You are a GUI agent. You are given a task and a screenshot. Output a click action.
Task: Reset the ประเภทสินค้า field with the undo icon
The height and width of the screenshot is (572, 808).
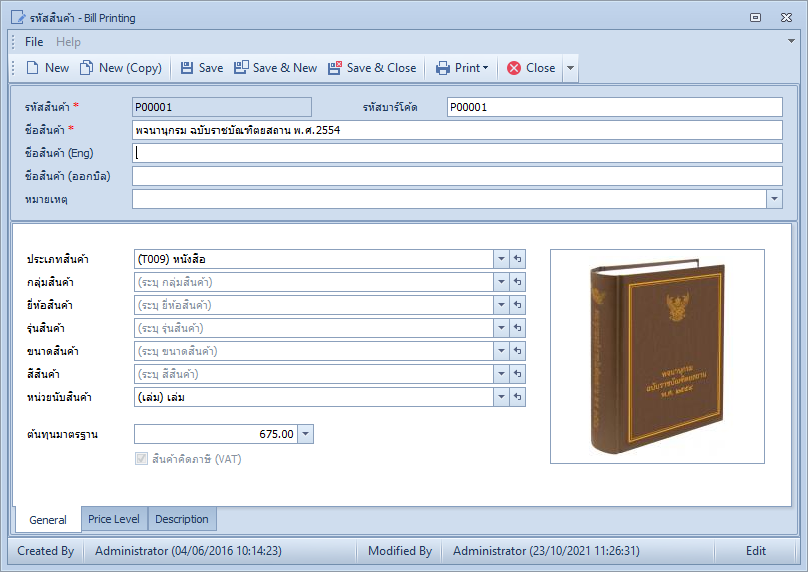(517, 259)
